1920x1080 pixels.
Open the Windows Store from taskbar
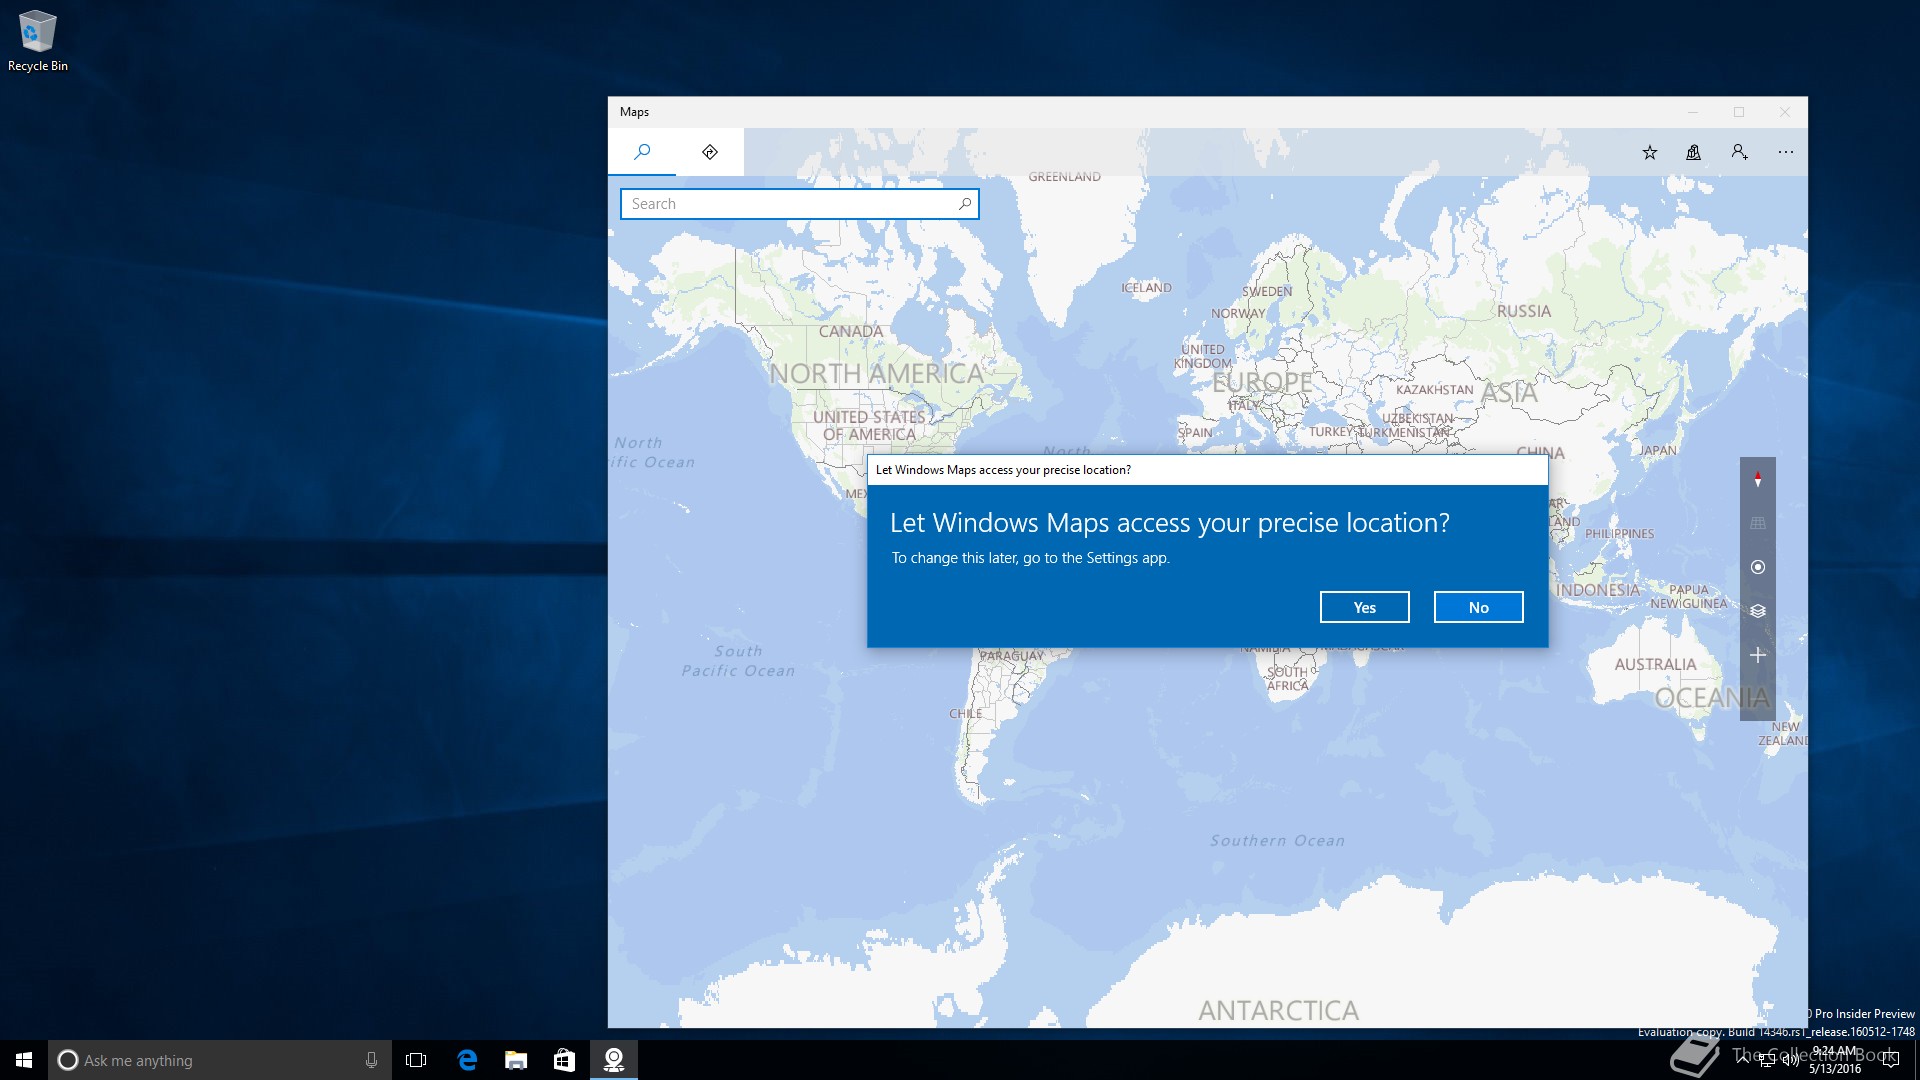[565, 1060]
